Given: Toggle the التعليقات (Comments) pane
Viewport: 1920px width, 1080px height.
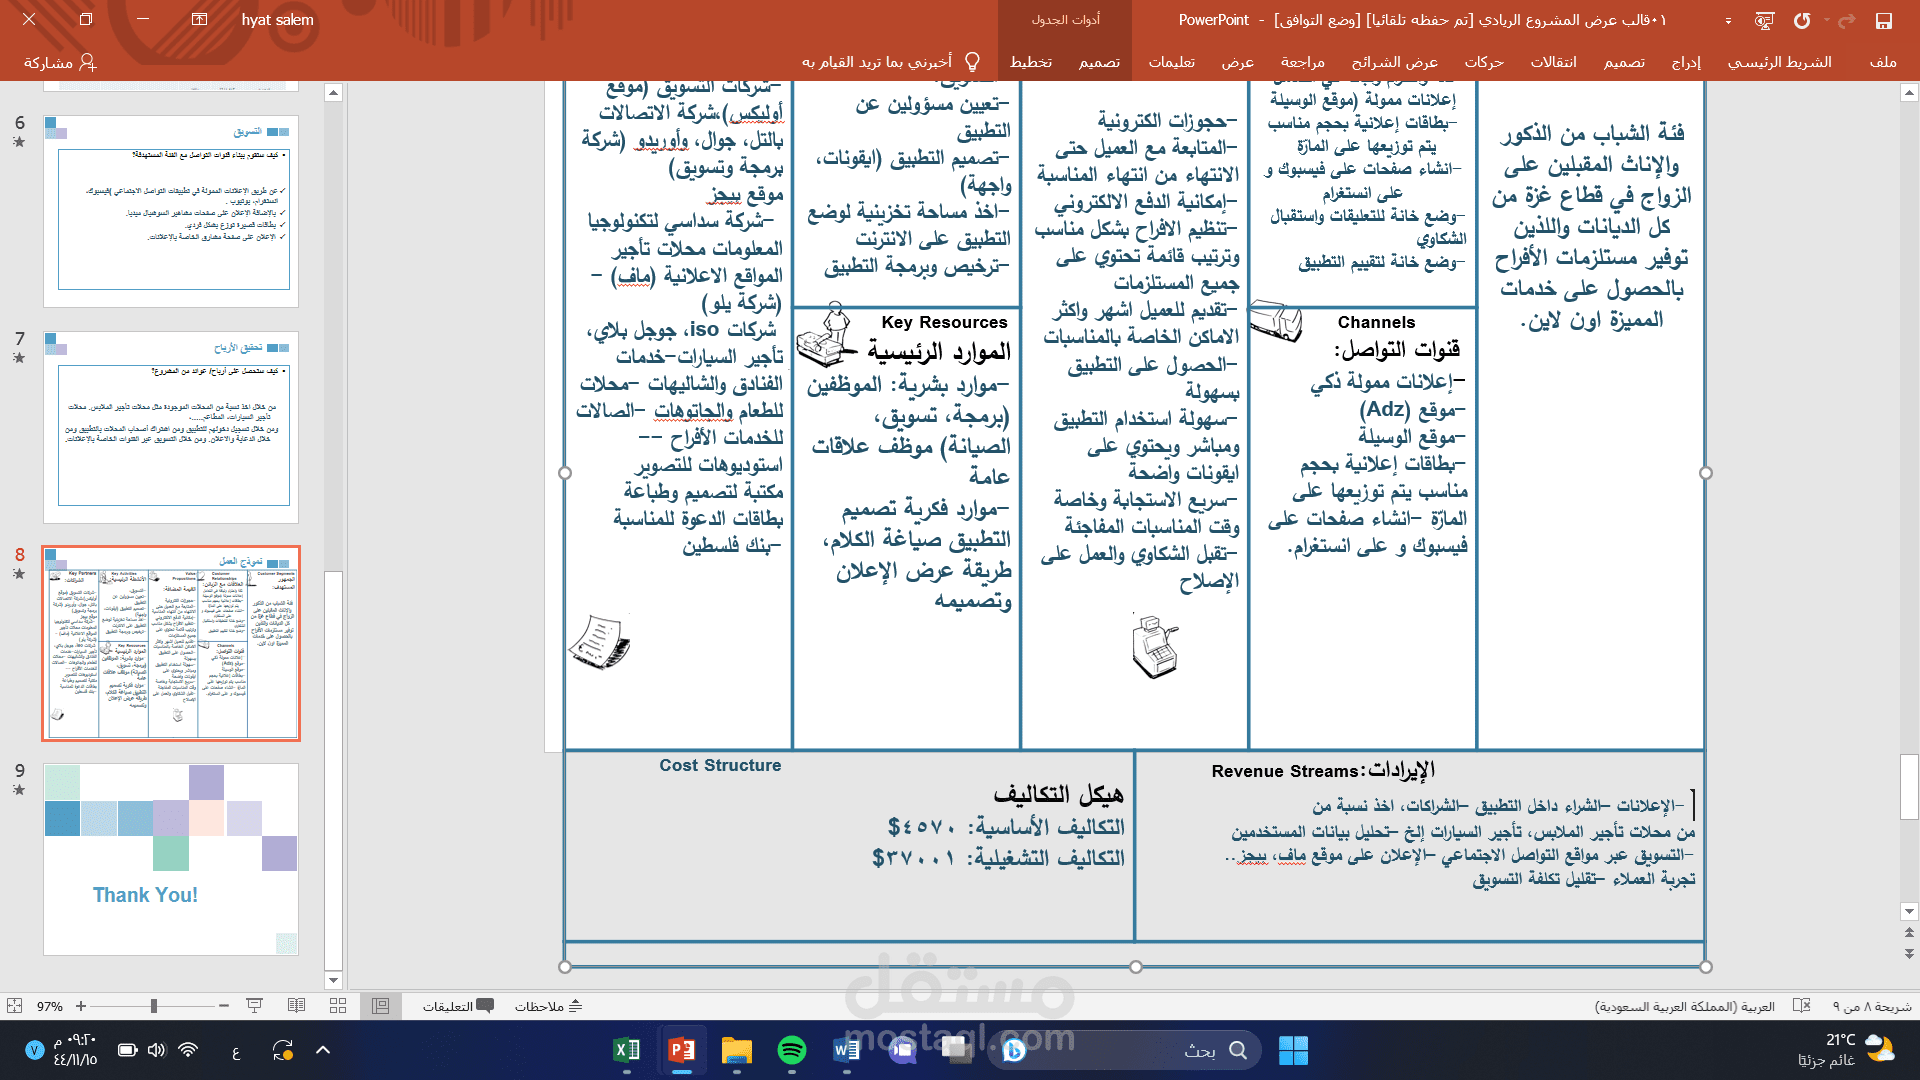Looking at the screenshot, I should tap(458, 1006).
